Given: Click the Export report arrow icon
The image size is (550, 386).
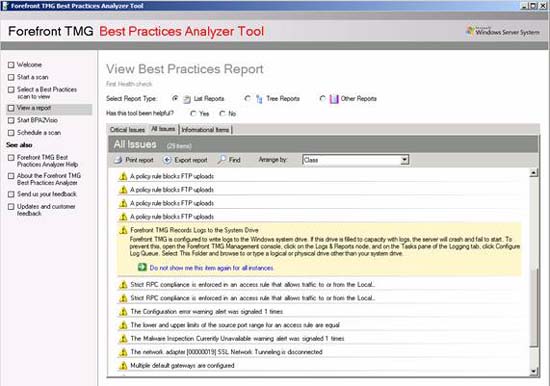Looking at the screenshot, I should (167, 160).
